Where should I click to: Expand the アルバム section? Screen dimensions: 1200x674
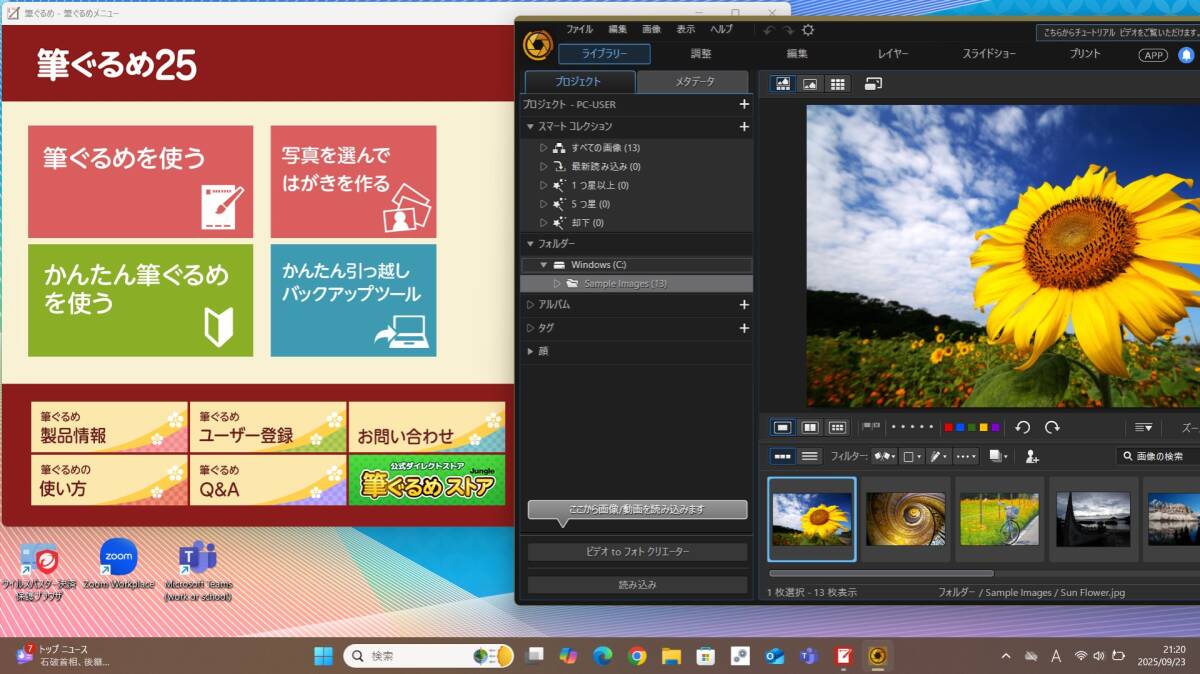click(530, 305)
